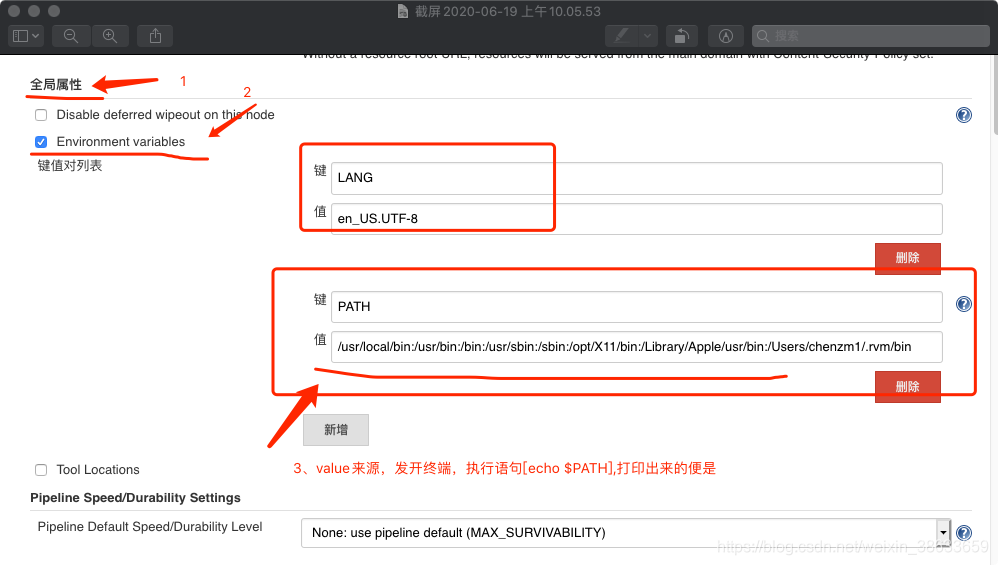The height and width of the screenshot is (565, 998).
Task: Click the window title 截屏 2020-06-19
Action: point(508,11)
